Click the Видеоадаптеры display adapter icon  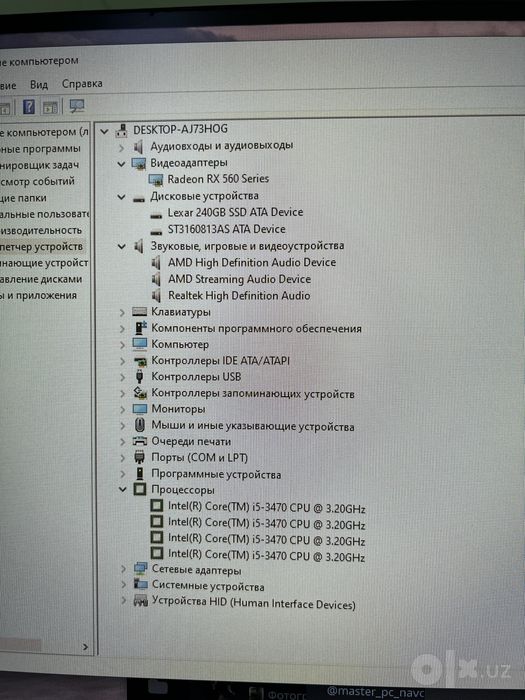tap(139, 163)
